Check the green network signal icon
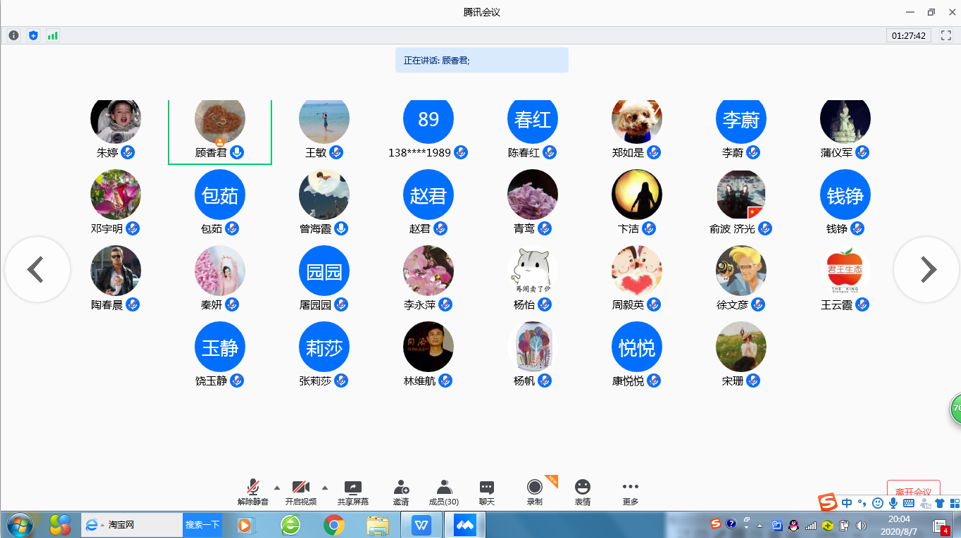 click(x=53, y=36)
